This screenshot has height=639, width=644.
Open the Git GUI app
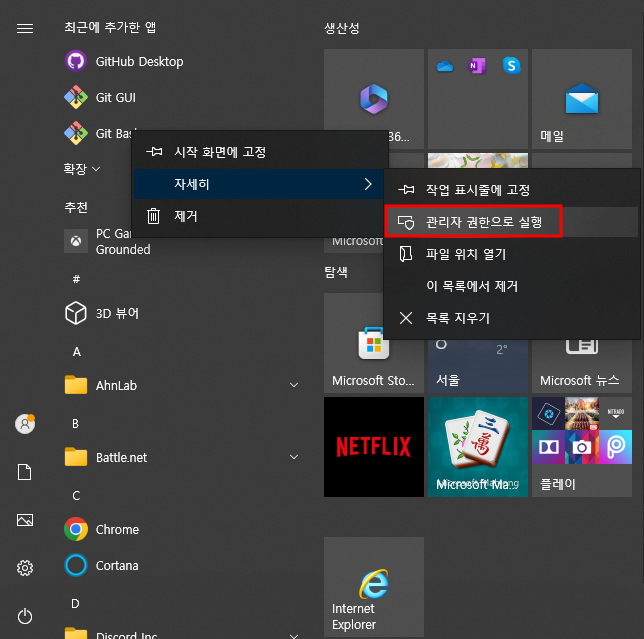click(100, 98)
